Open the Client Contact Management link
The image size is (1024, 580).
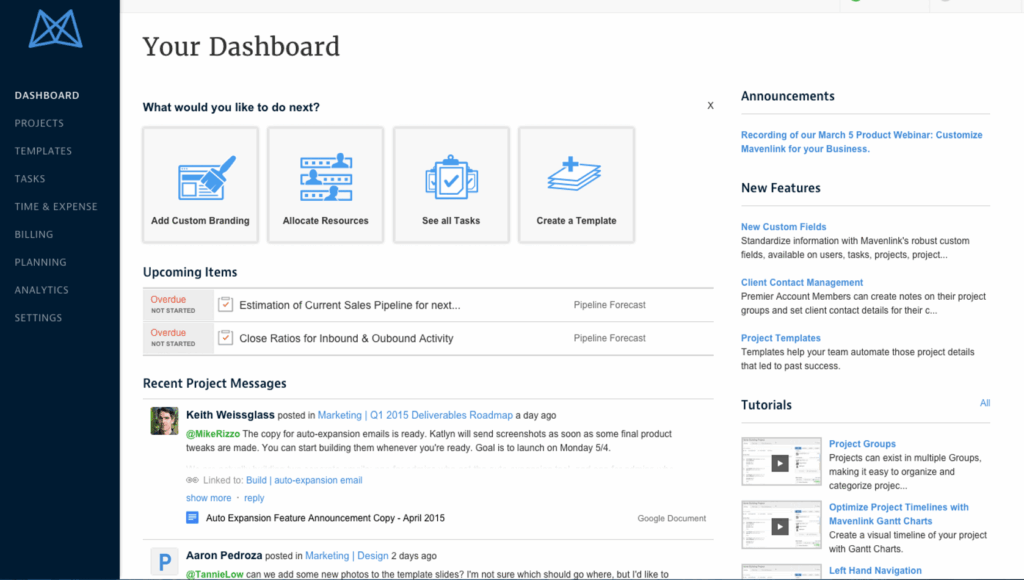coord(802,282)
